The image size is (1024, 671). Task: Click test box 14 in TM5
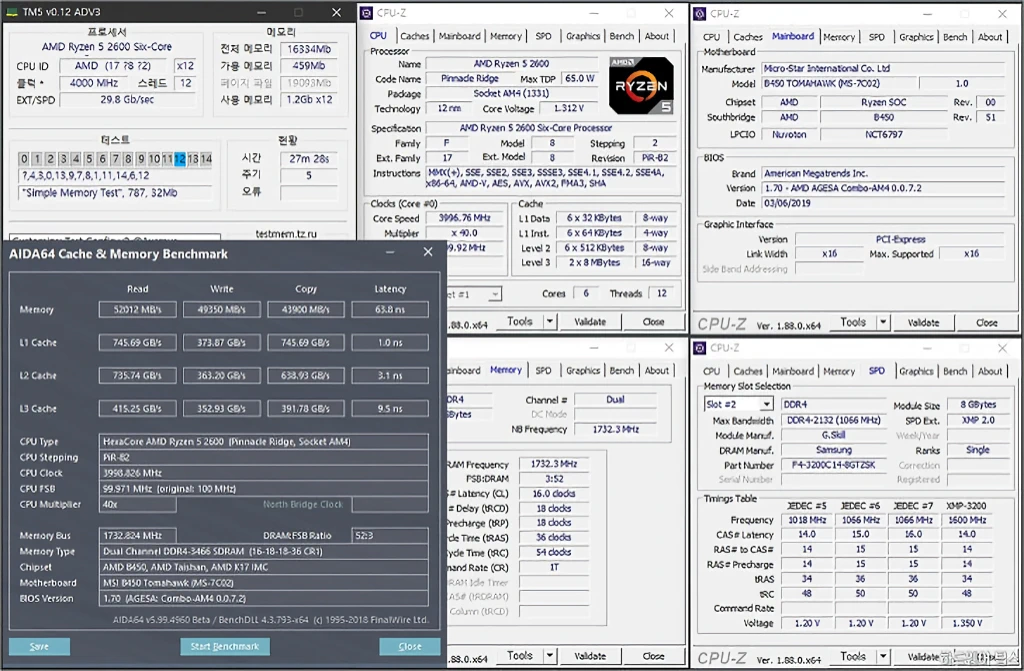pyautogui.click(x=206, y=159)
